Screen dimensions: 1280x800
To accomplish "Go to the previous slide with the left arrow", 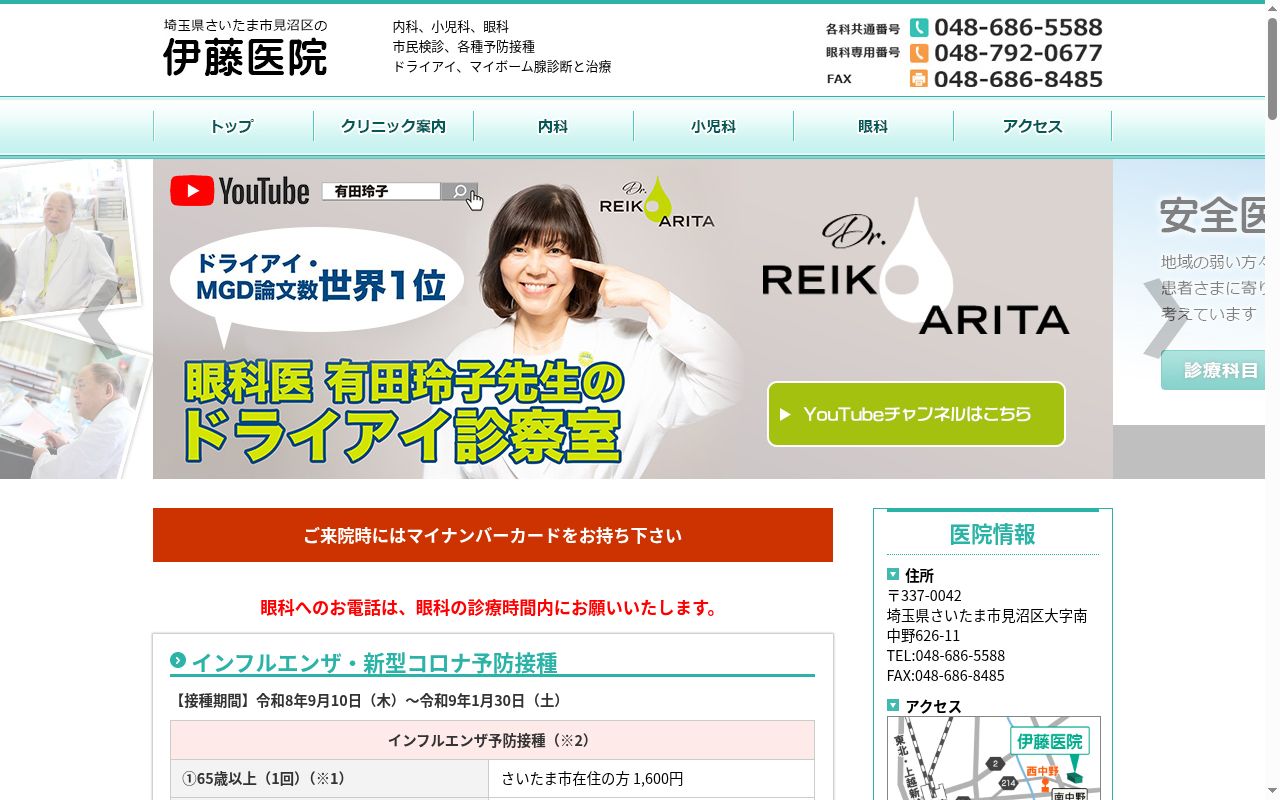I will coord(100,319).
